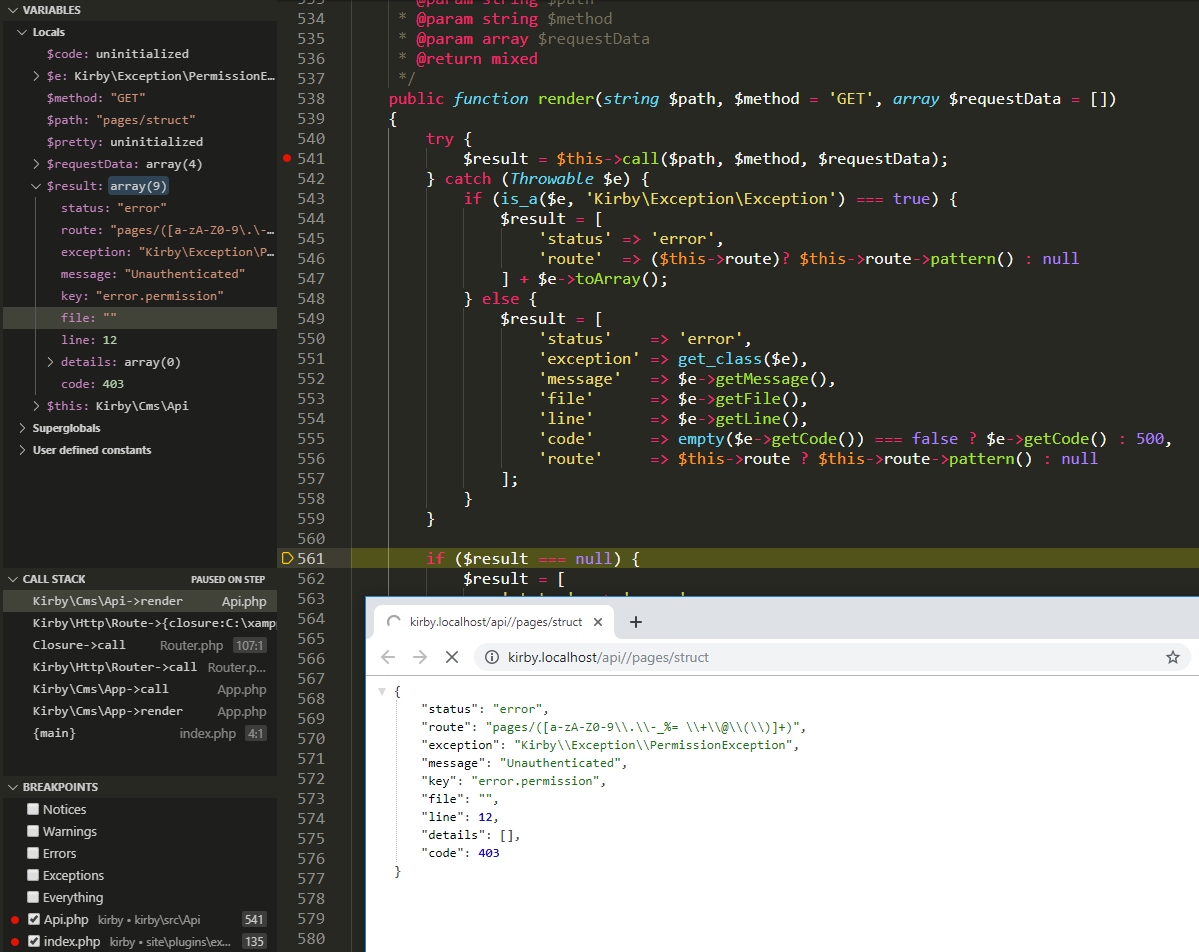Click the browser forward arrow
Viewport: 1199px width, 952px height.
click(419, 657)
